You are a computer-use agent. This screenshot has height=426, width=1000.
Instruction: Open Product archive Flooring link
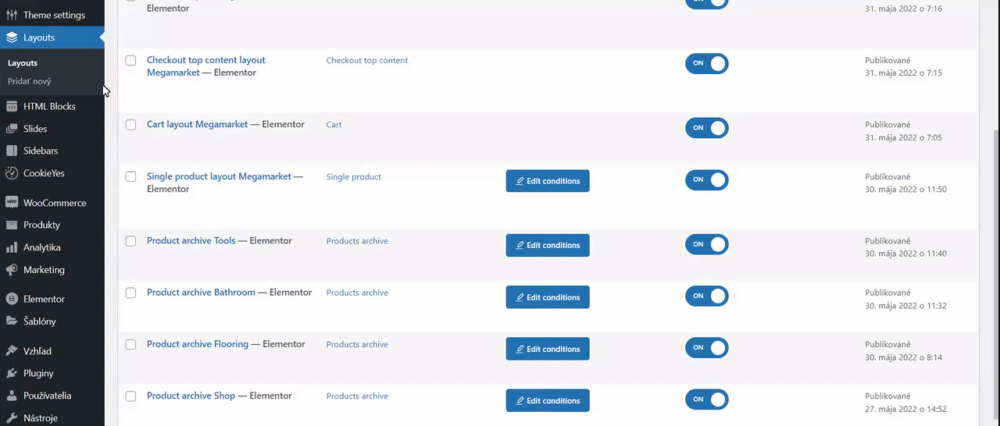click(198, 344)
